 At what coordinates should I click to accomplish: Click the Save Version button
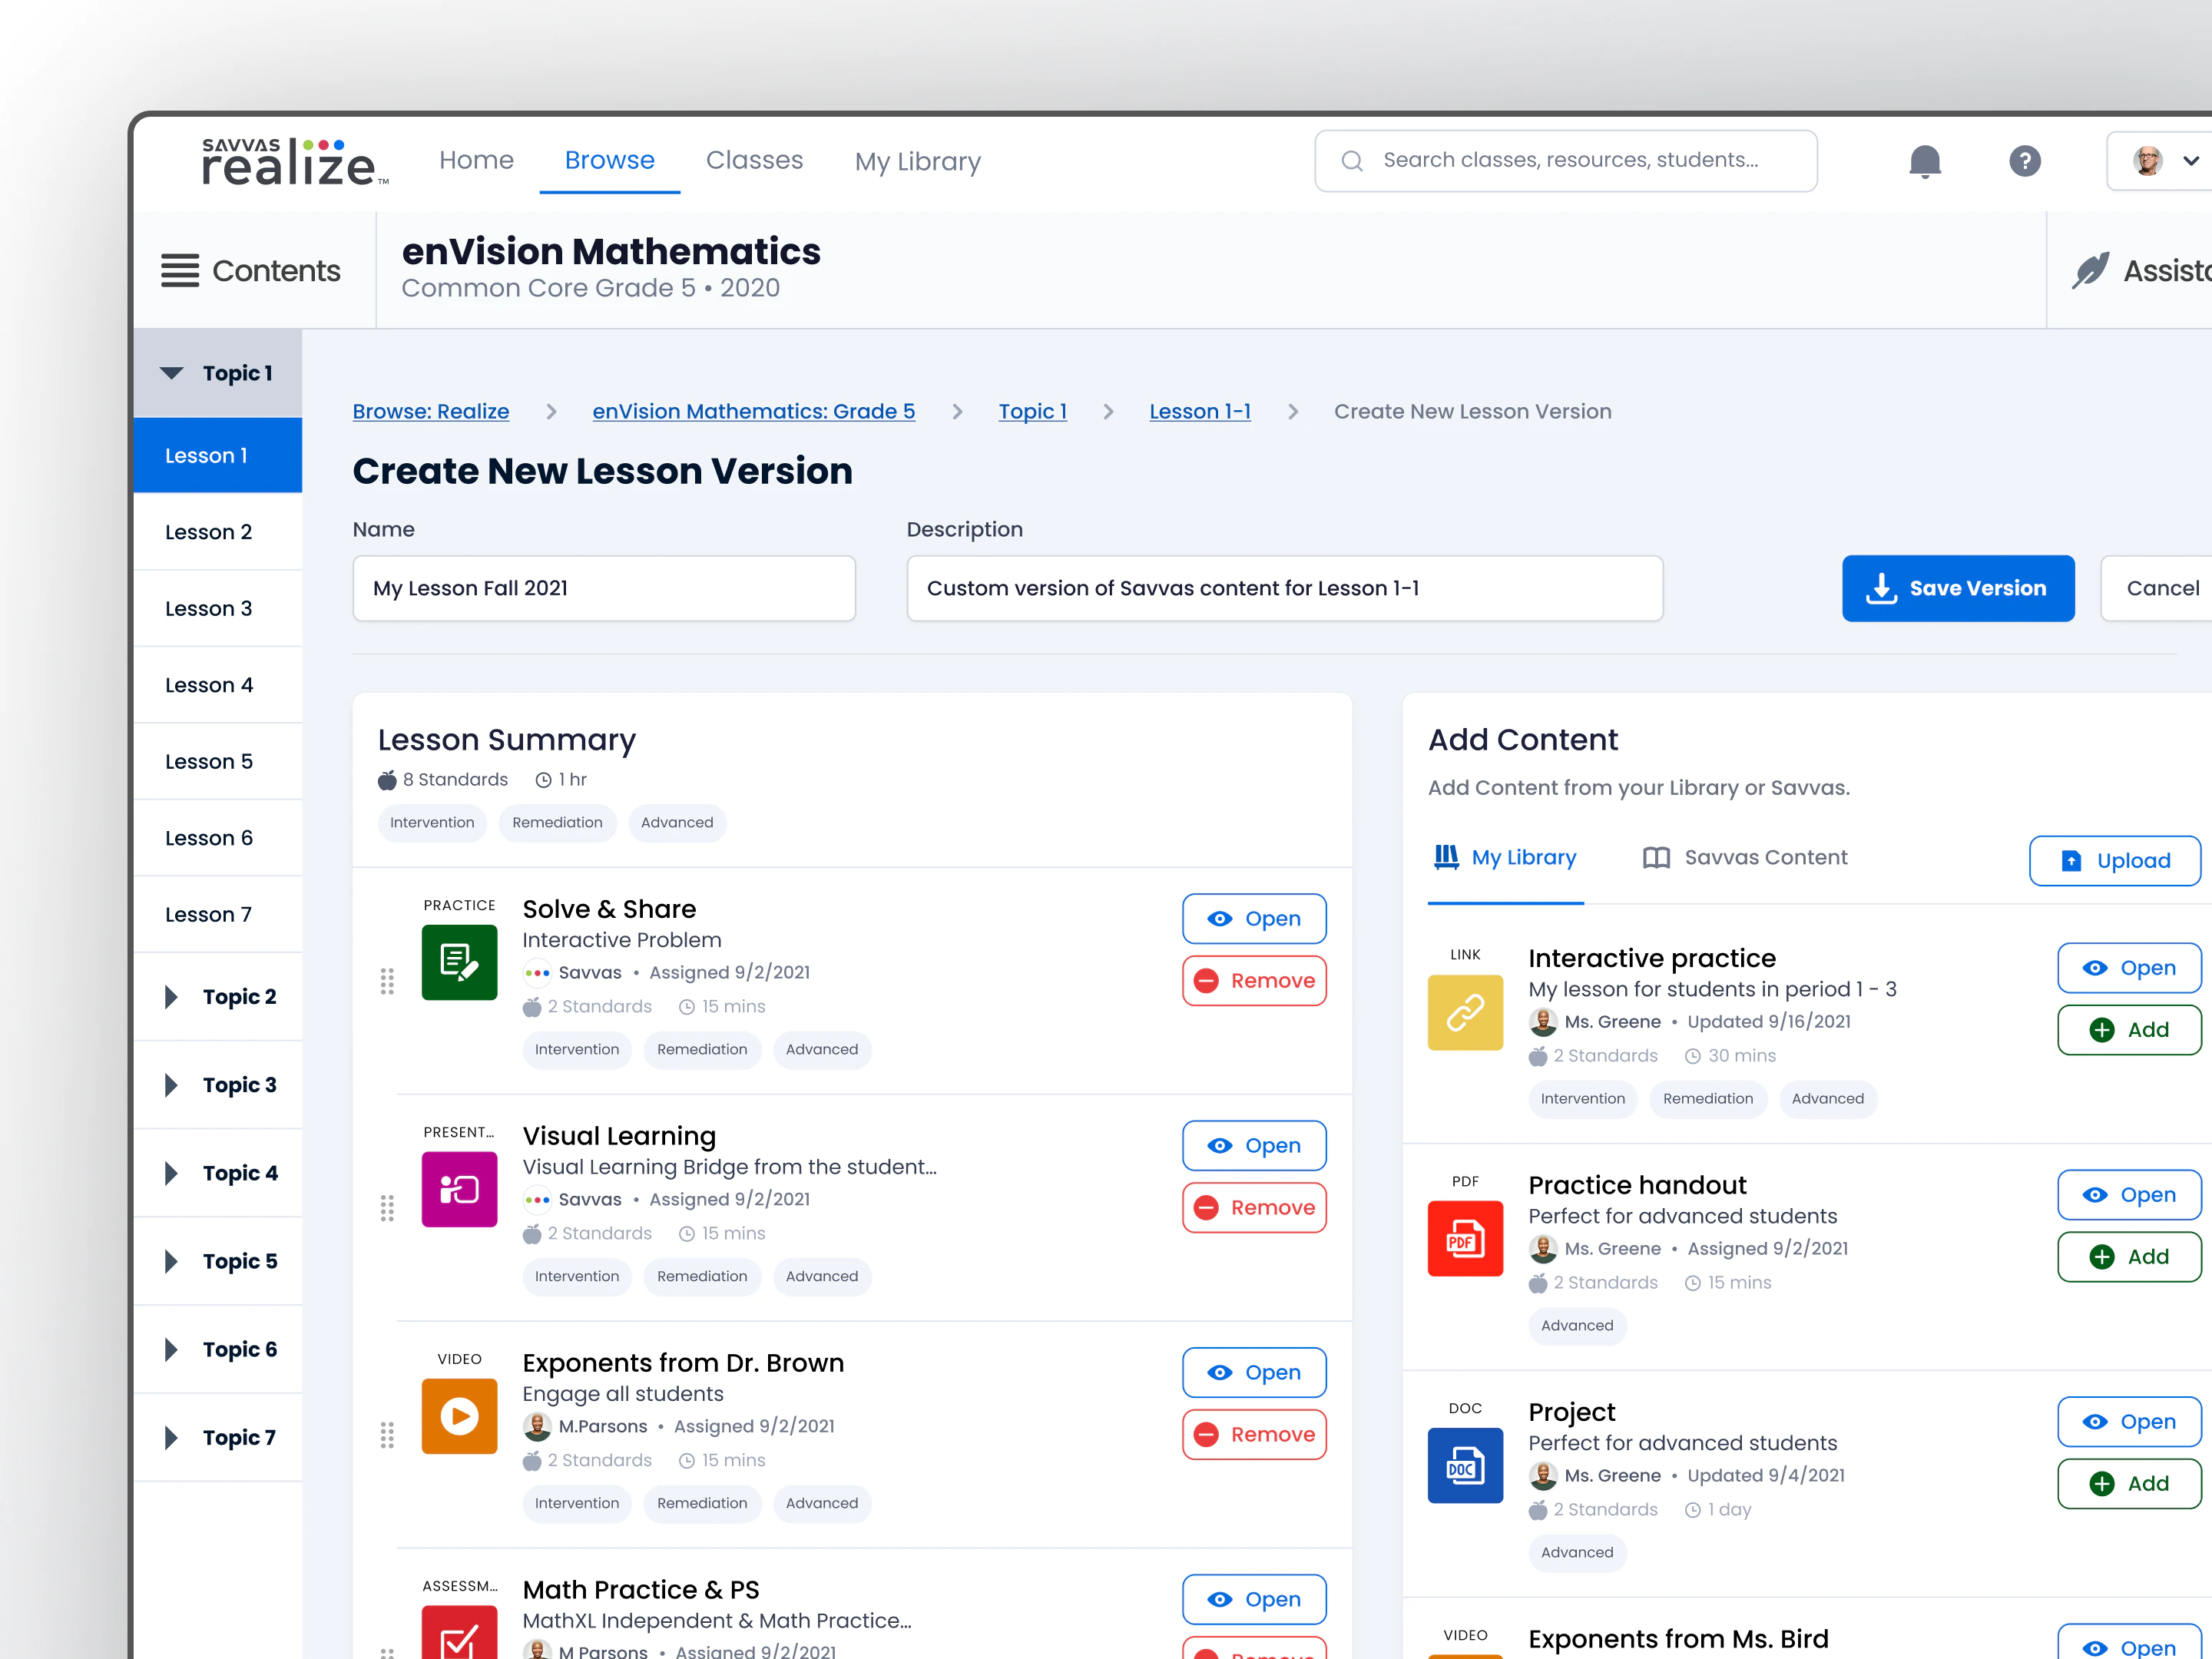click(x=1957, y=588)
